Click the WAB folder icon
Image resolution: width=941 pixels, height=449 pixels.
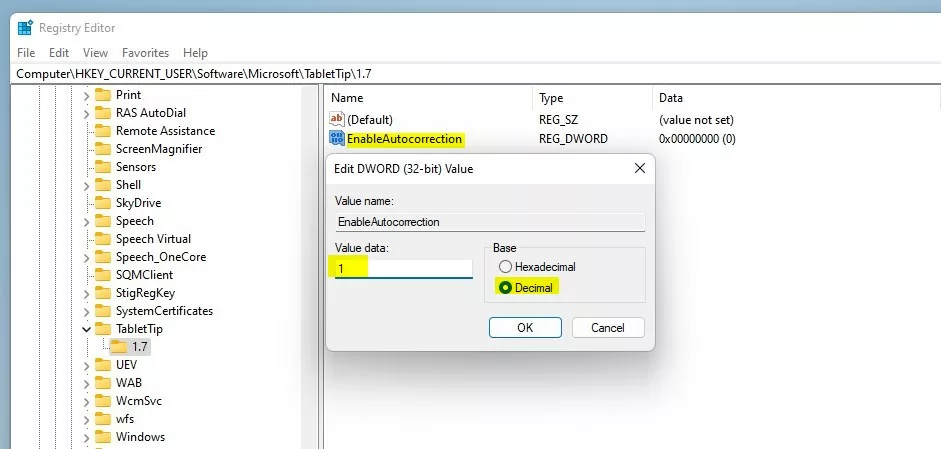(103, 383)
